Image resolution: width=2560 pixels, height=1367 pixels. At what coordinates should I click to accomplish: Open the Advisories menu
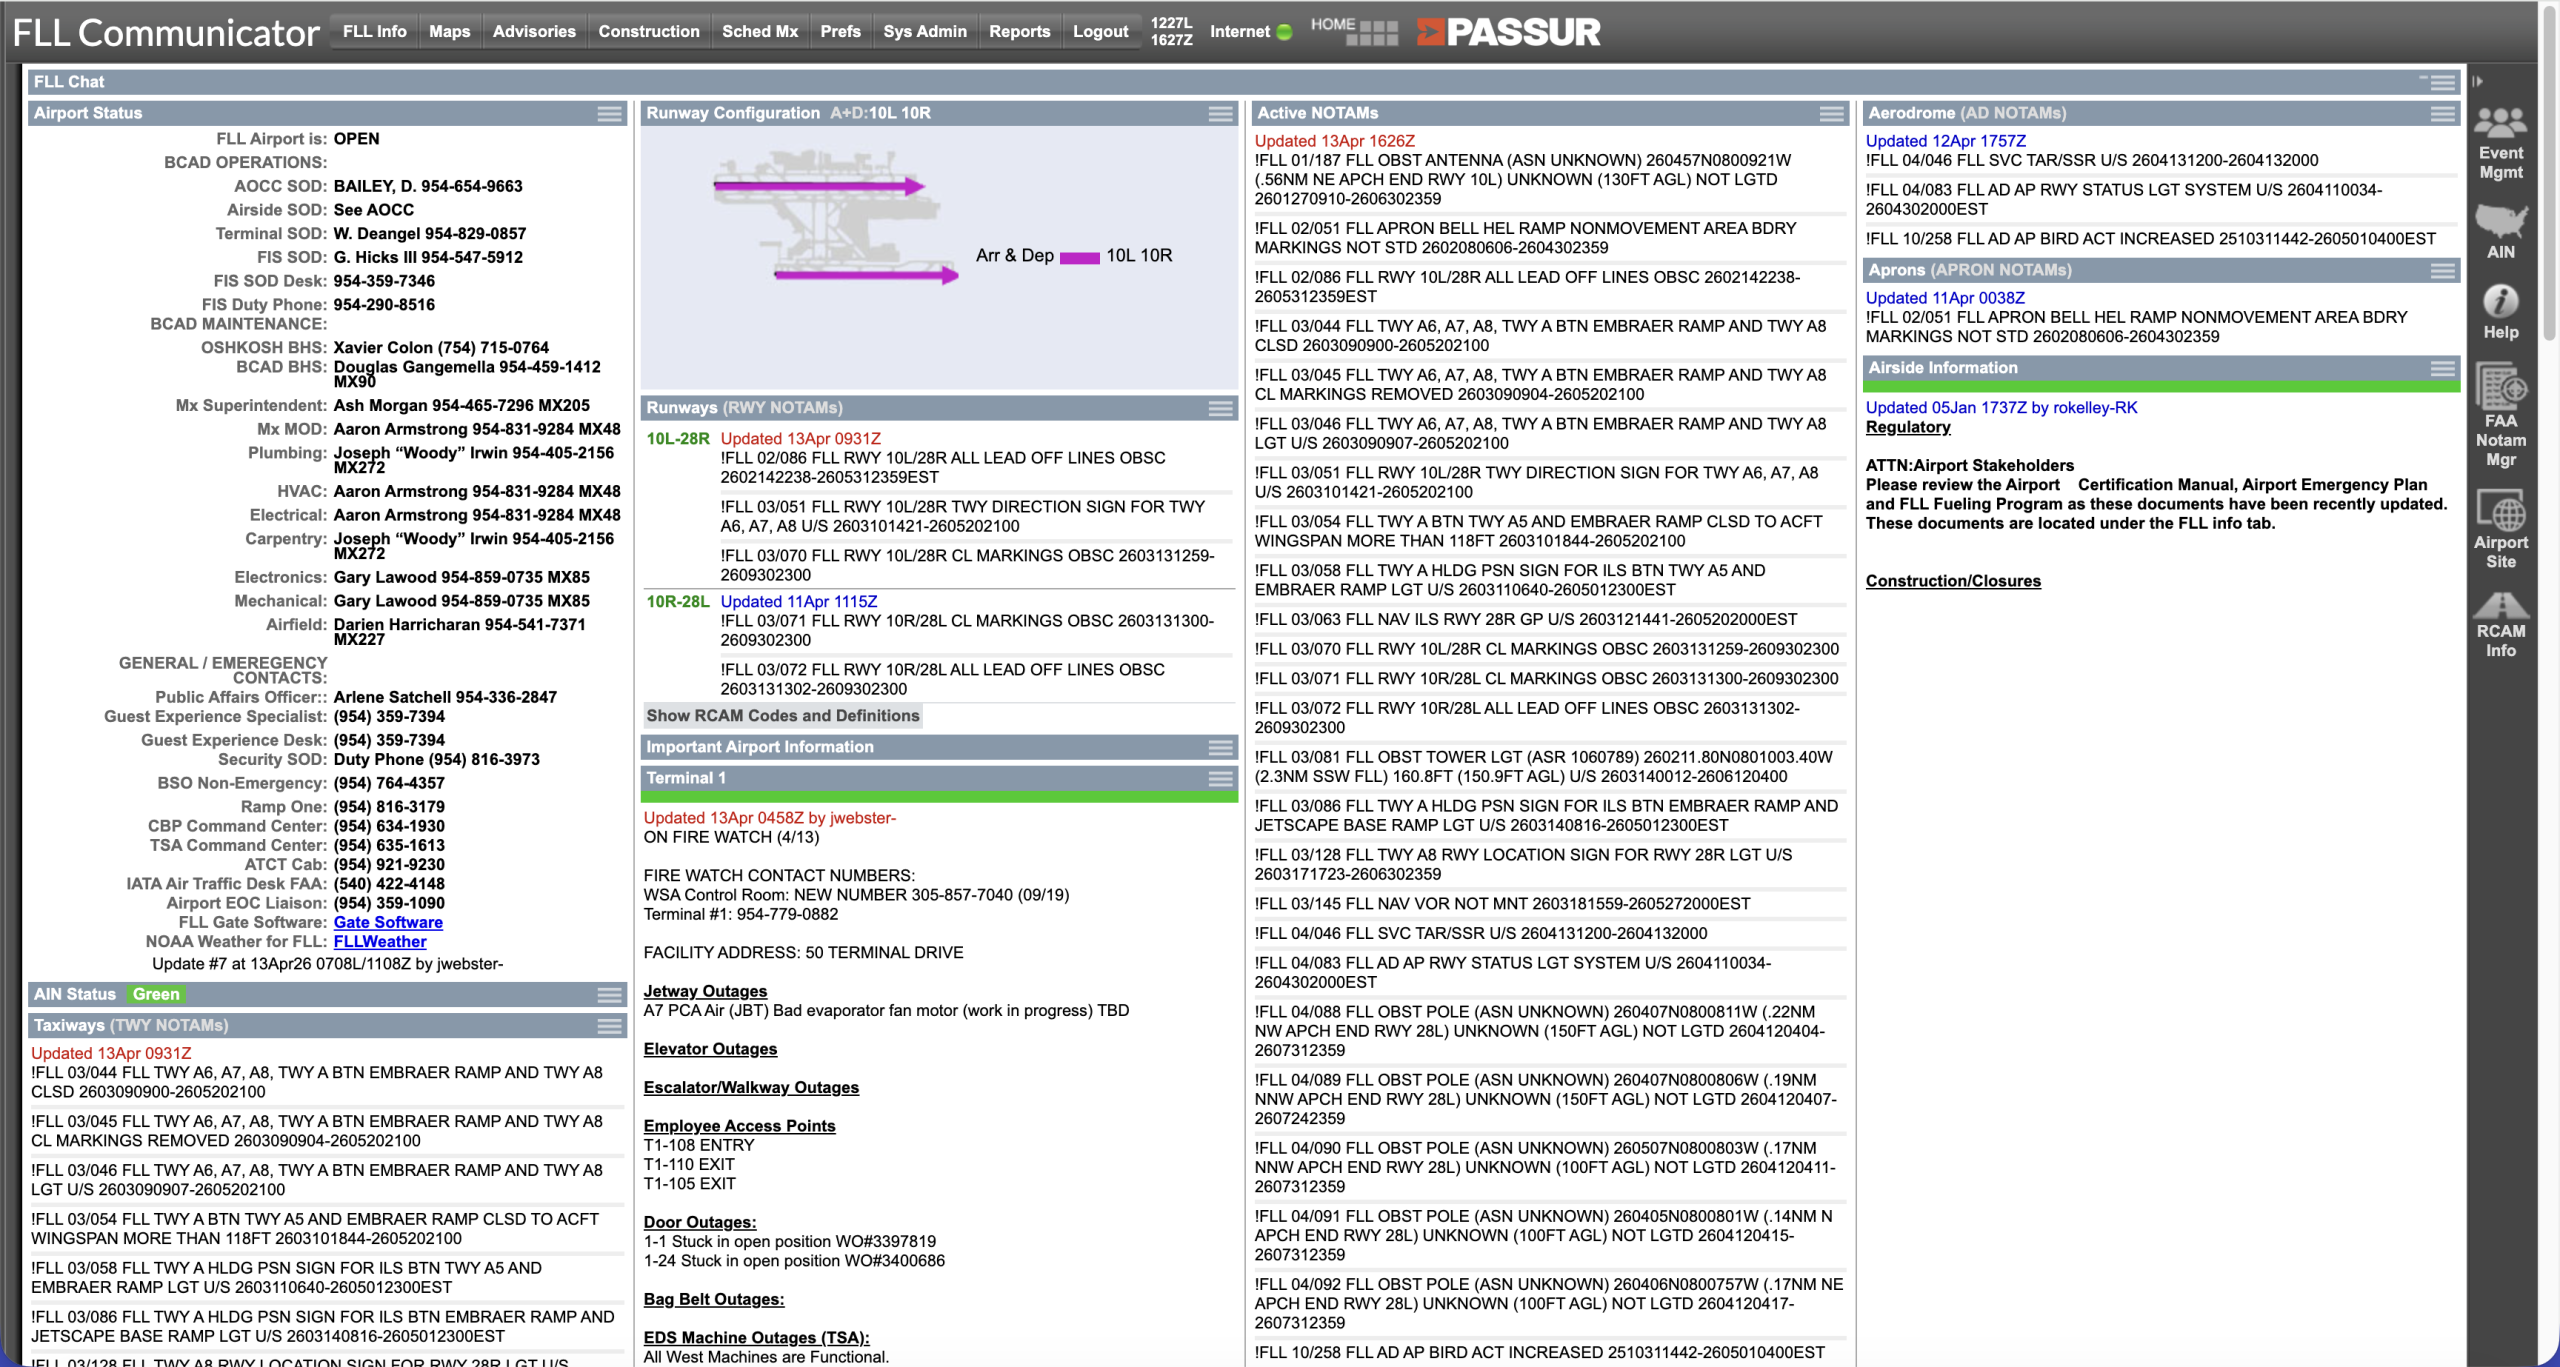click(534, 32)
